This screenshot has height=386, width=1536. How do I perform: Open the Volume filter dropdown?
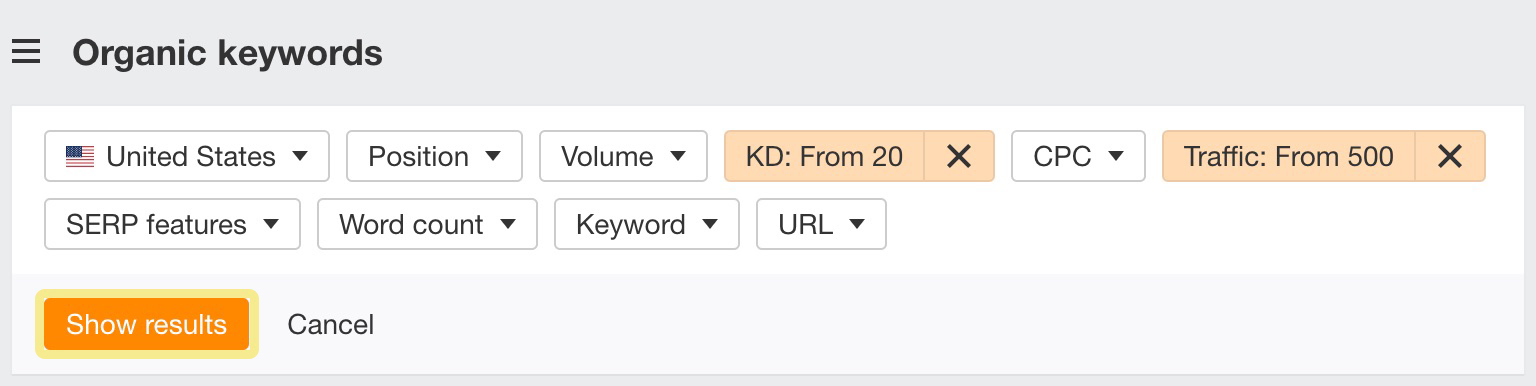623,156
